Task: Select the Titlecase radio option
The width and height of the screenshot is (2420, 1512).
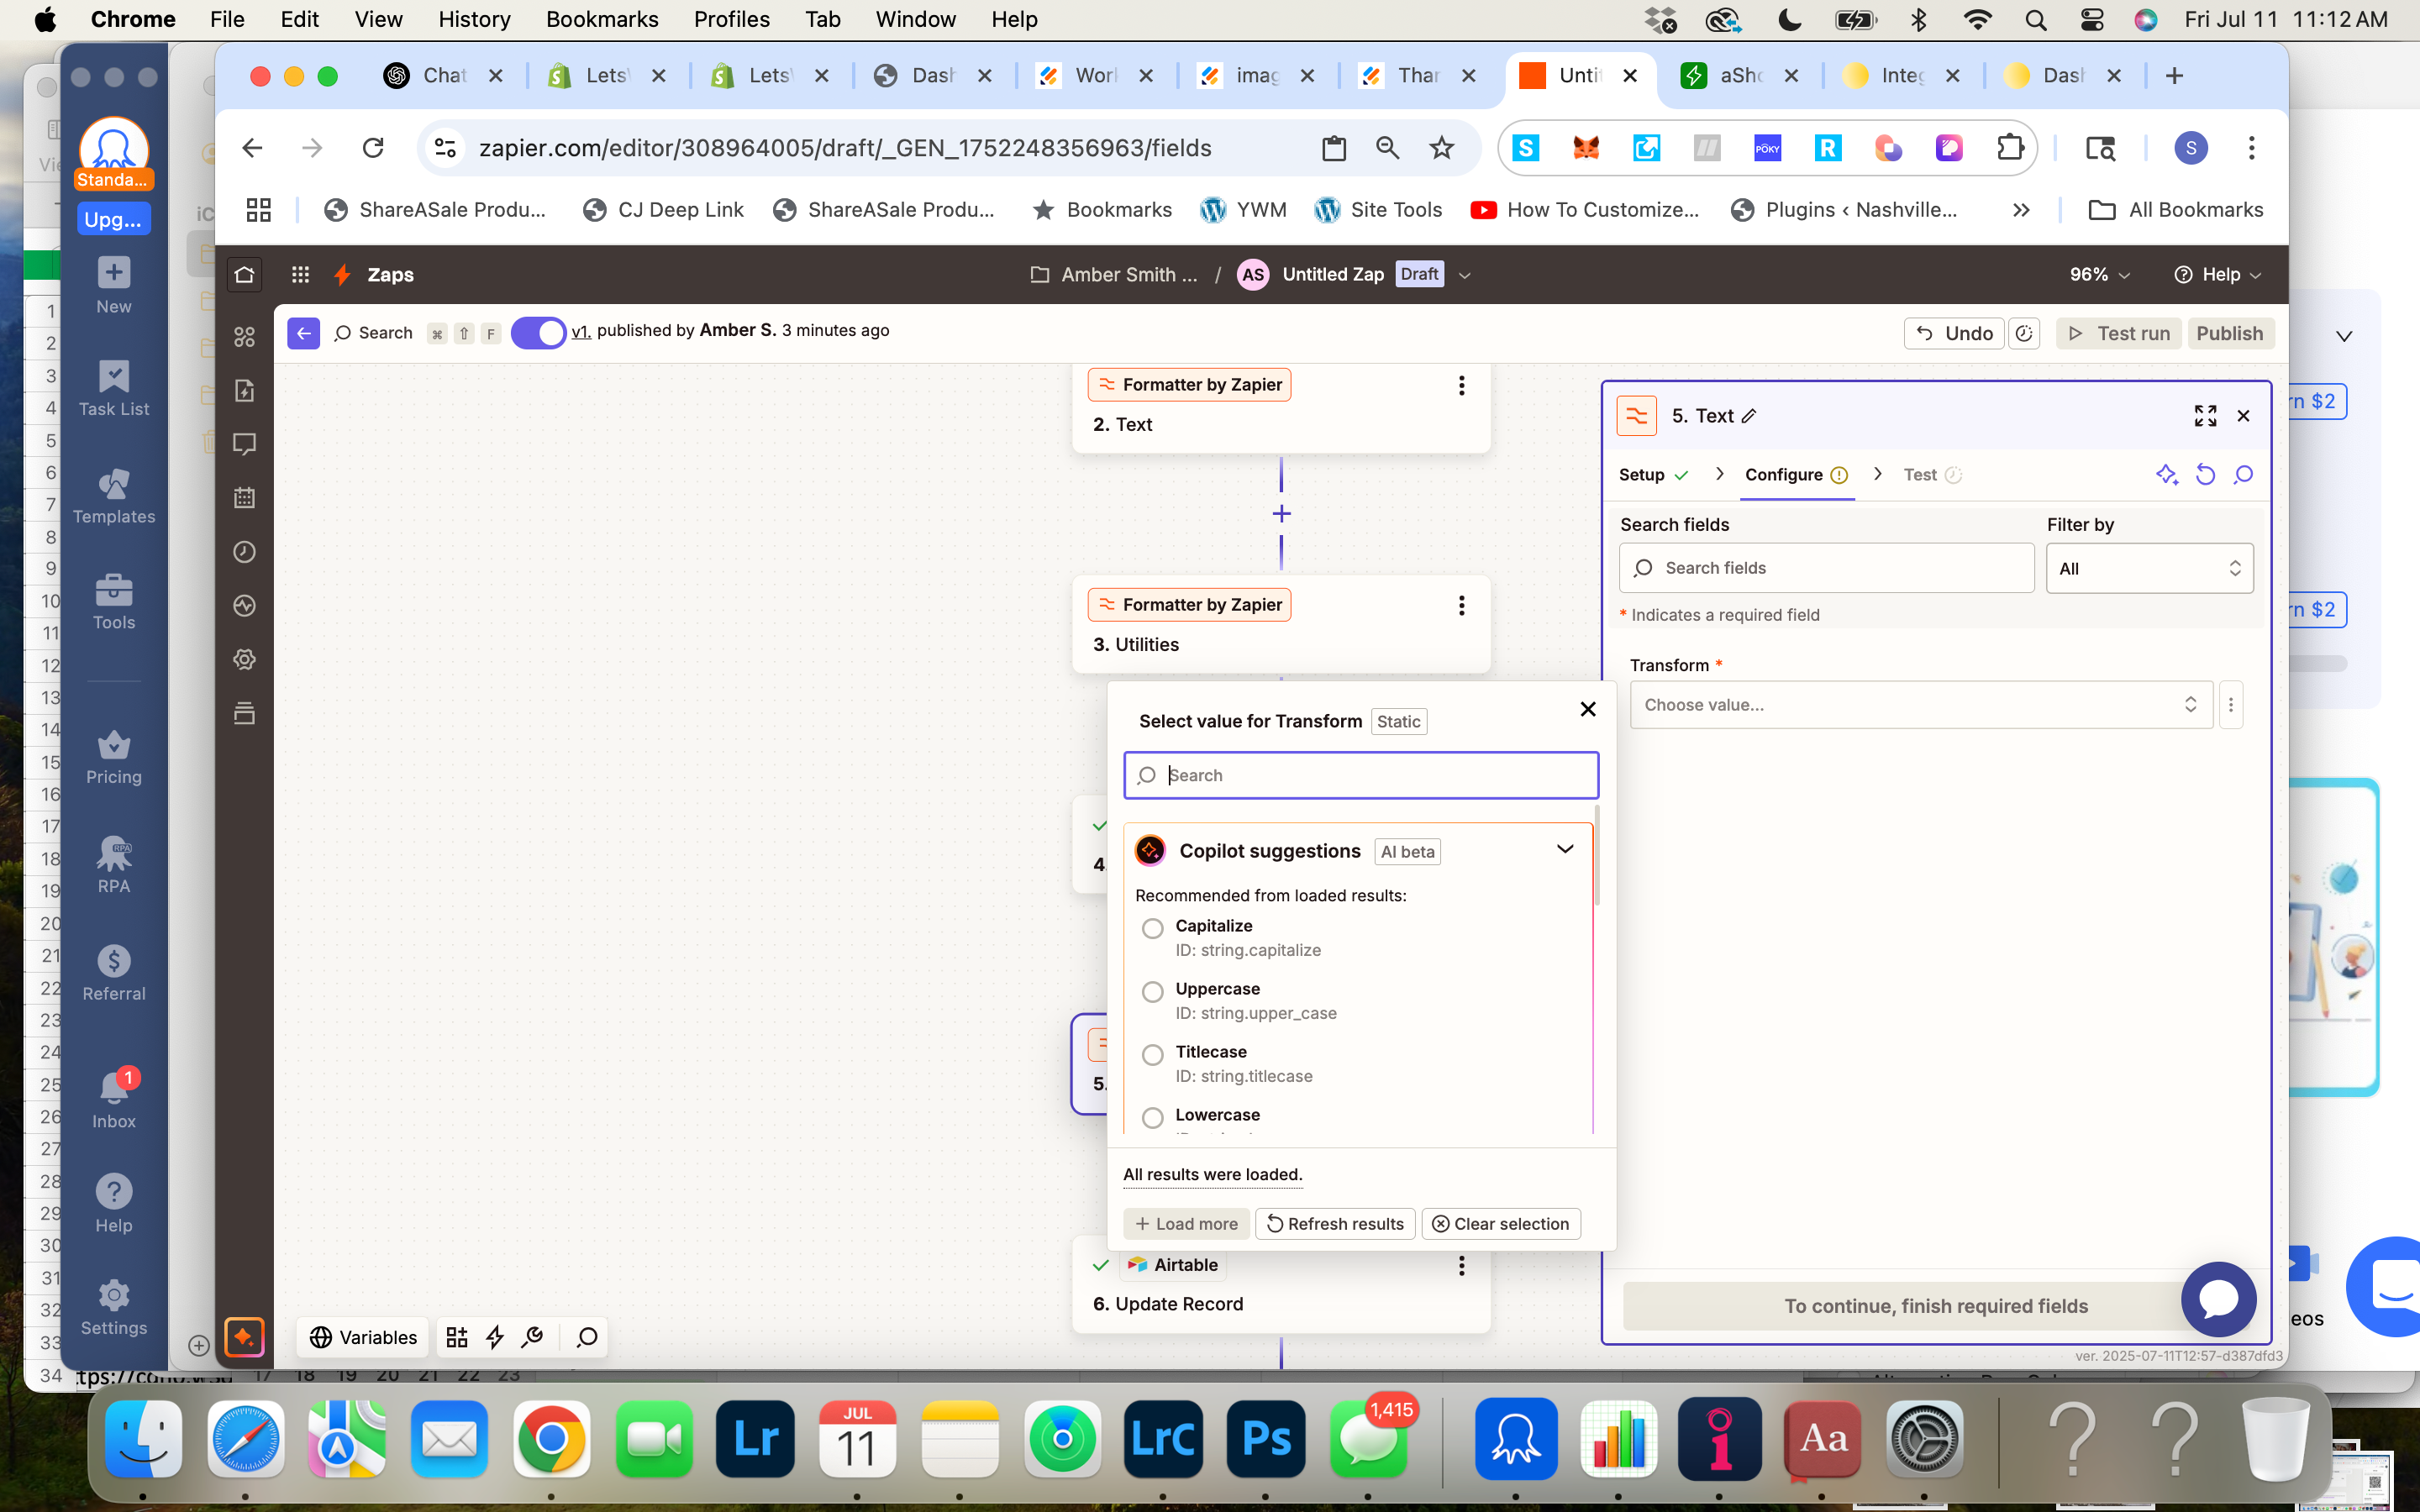Action: pyautogui.click(x=1152, y=1054)
